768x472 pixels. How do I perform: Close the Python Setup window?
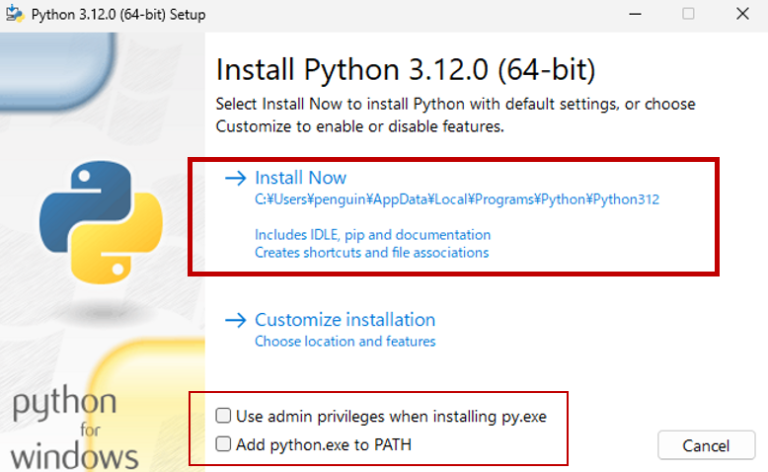[741, 14]
